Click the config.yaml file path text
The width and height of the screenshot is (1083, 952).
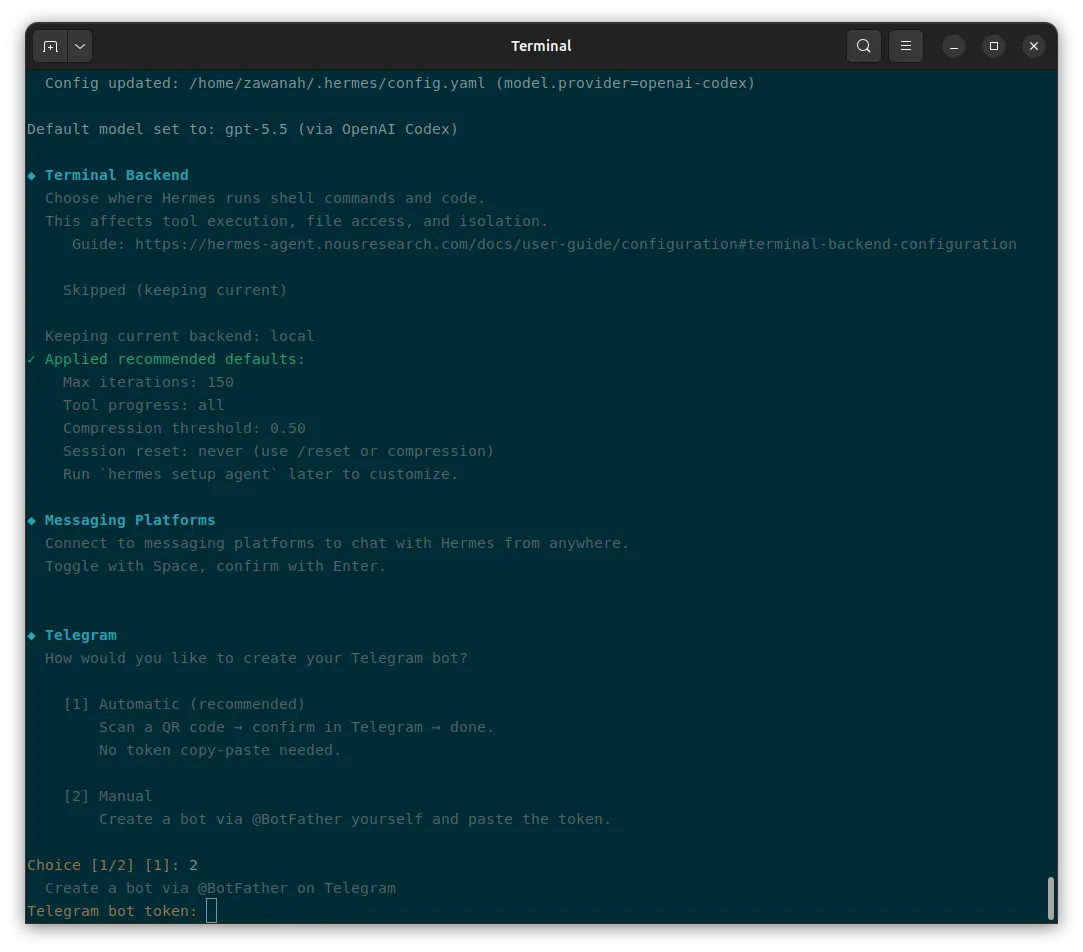click(x=337, y=83)
